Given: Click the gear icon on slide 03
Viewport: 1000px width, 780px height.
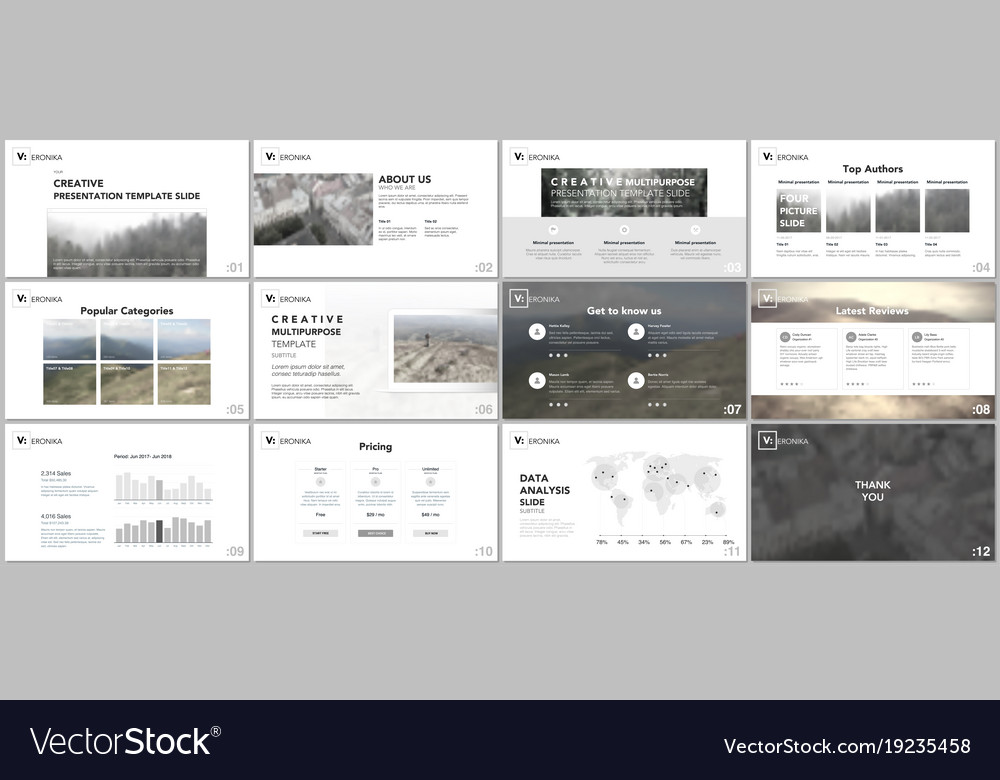Looking at the screenshot, I should click(624, 230).
